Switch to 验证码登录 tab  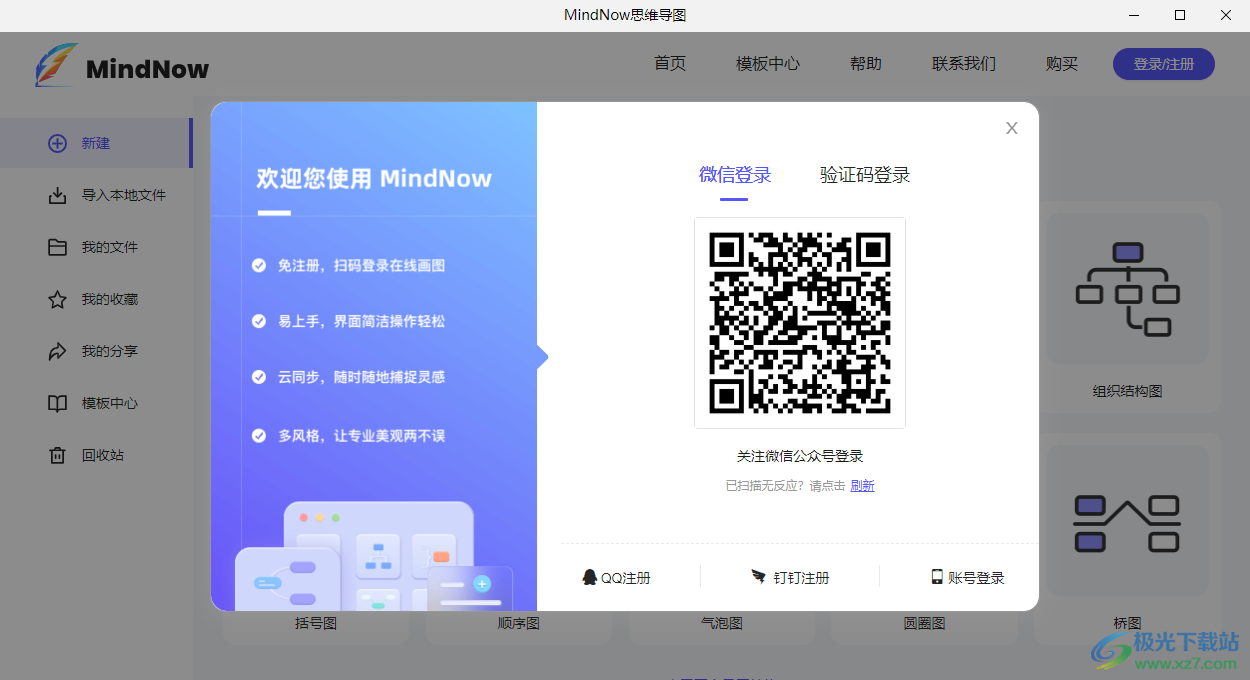click(x=865, y=175)
